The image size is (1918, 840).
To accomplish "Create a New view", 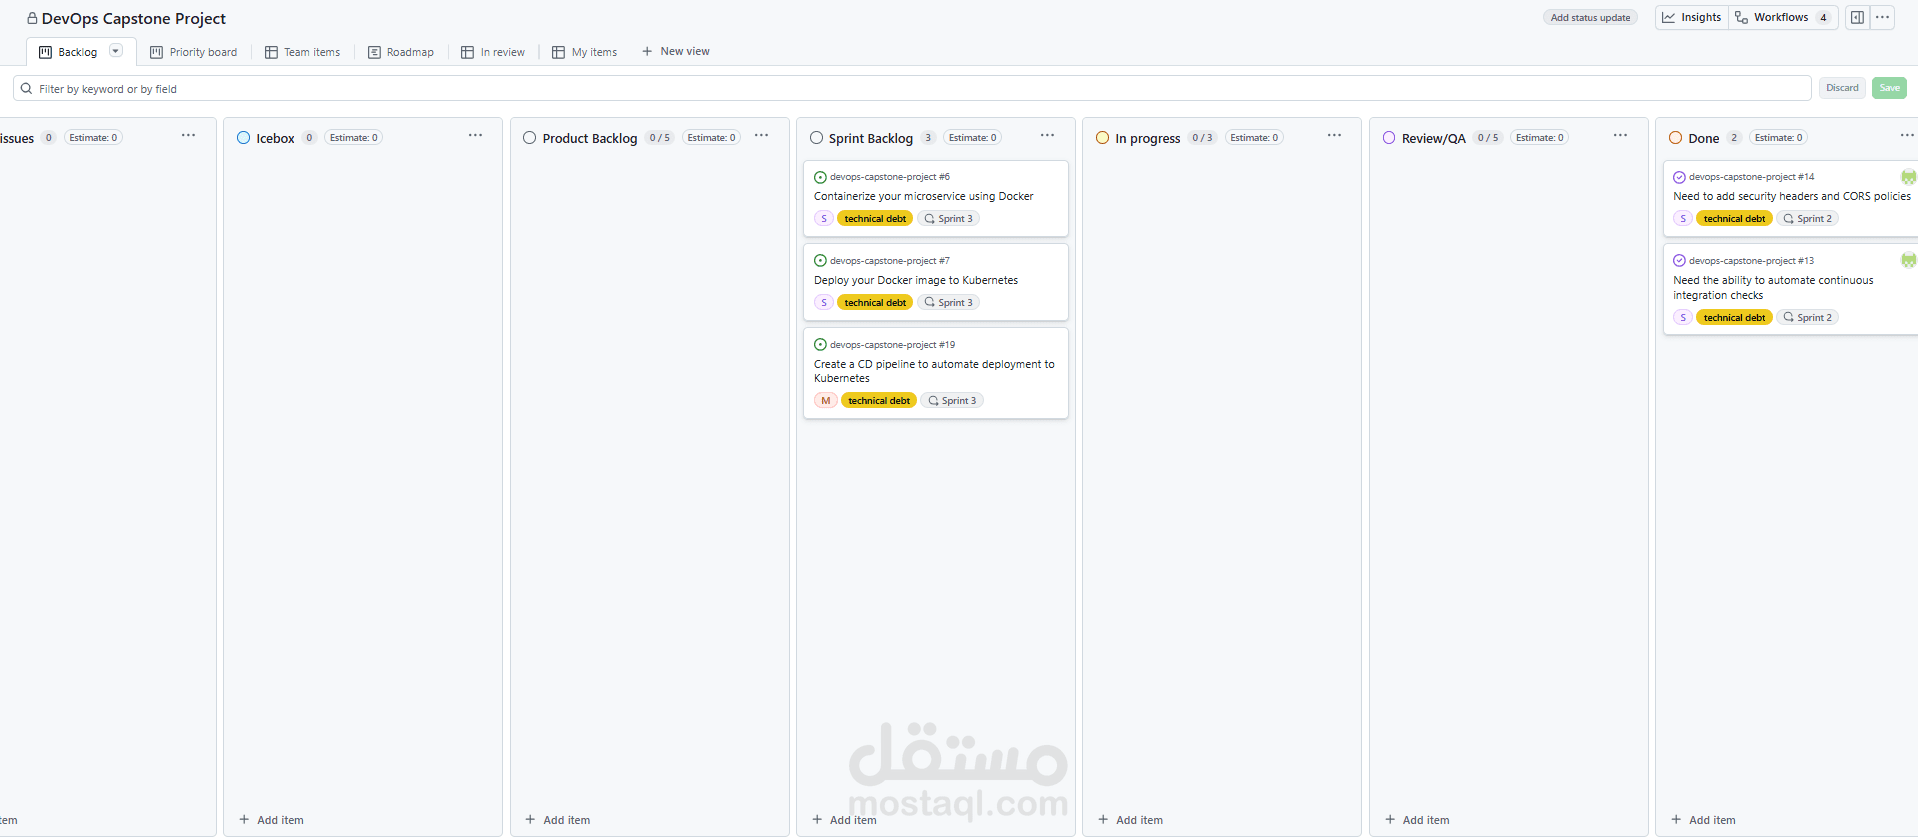I will (676, 51).
